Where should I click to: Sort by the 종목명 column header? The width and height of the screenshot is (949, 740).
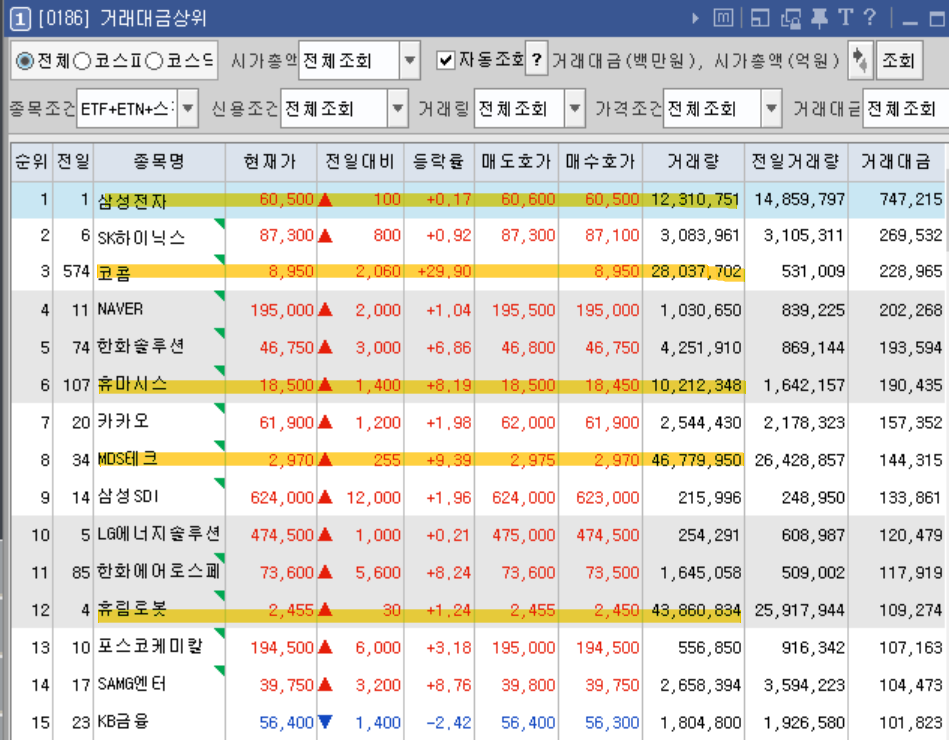pyautogui.click(x=159, y=162)
